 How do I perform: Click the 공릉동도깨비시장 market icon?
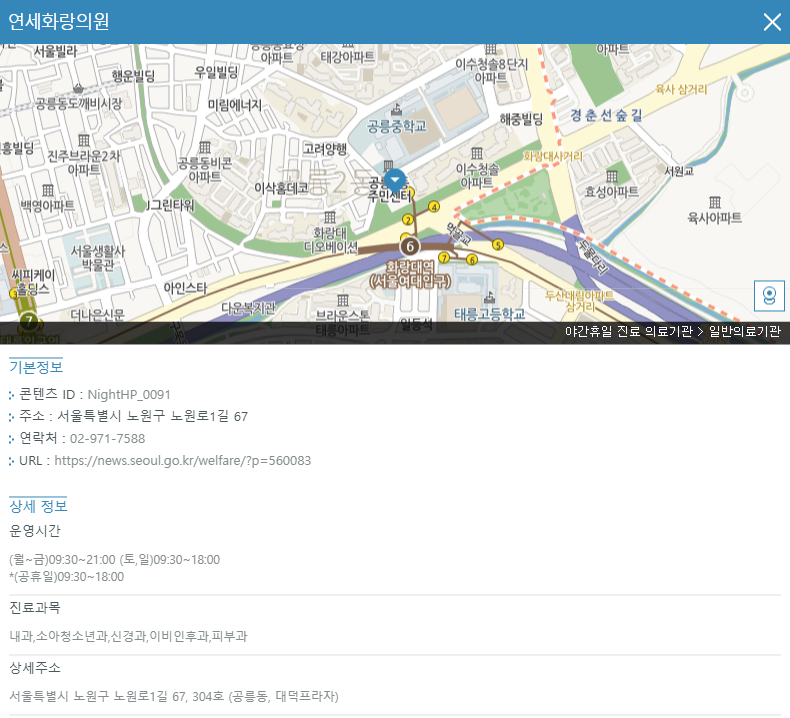[x=78, y=88]
